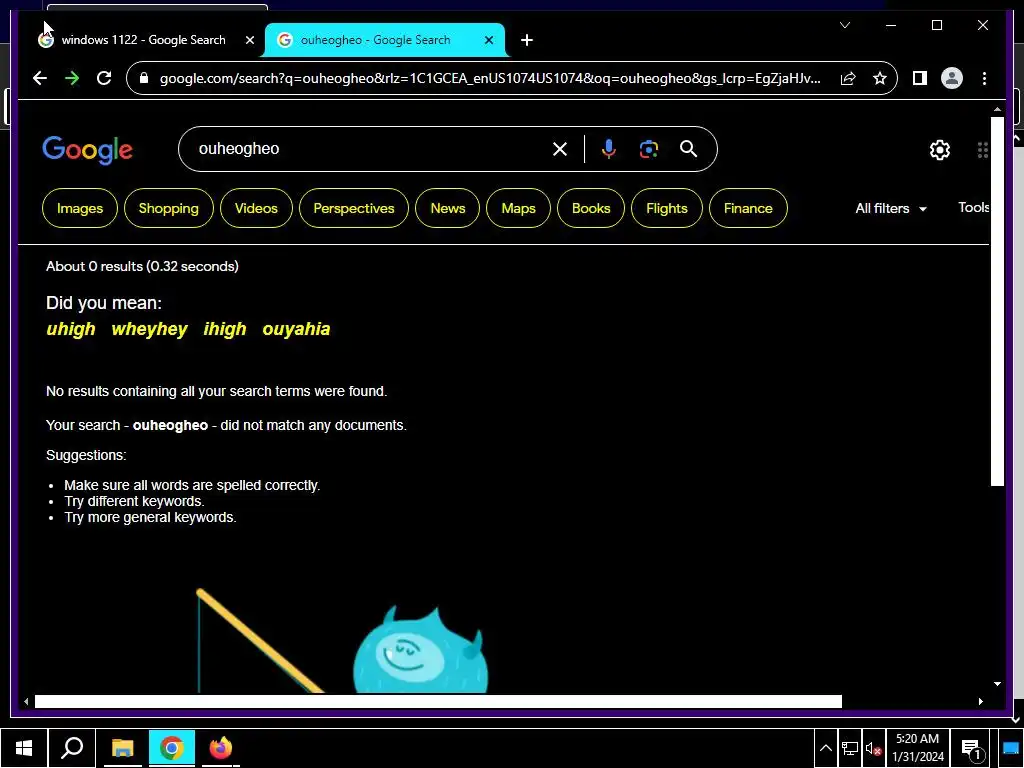
Task: Open a new tab with the plus button
Action: (x=526, y=40)
